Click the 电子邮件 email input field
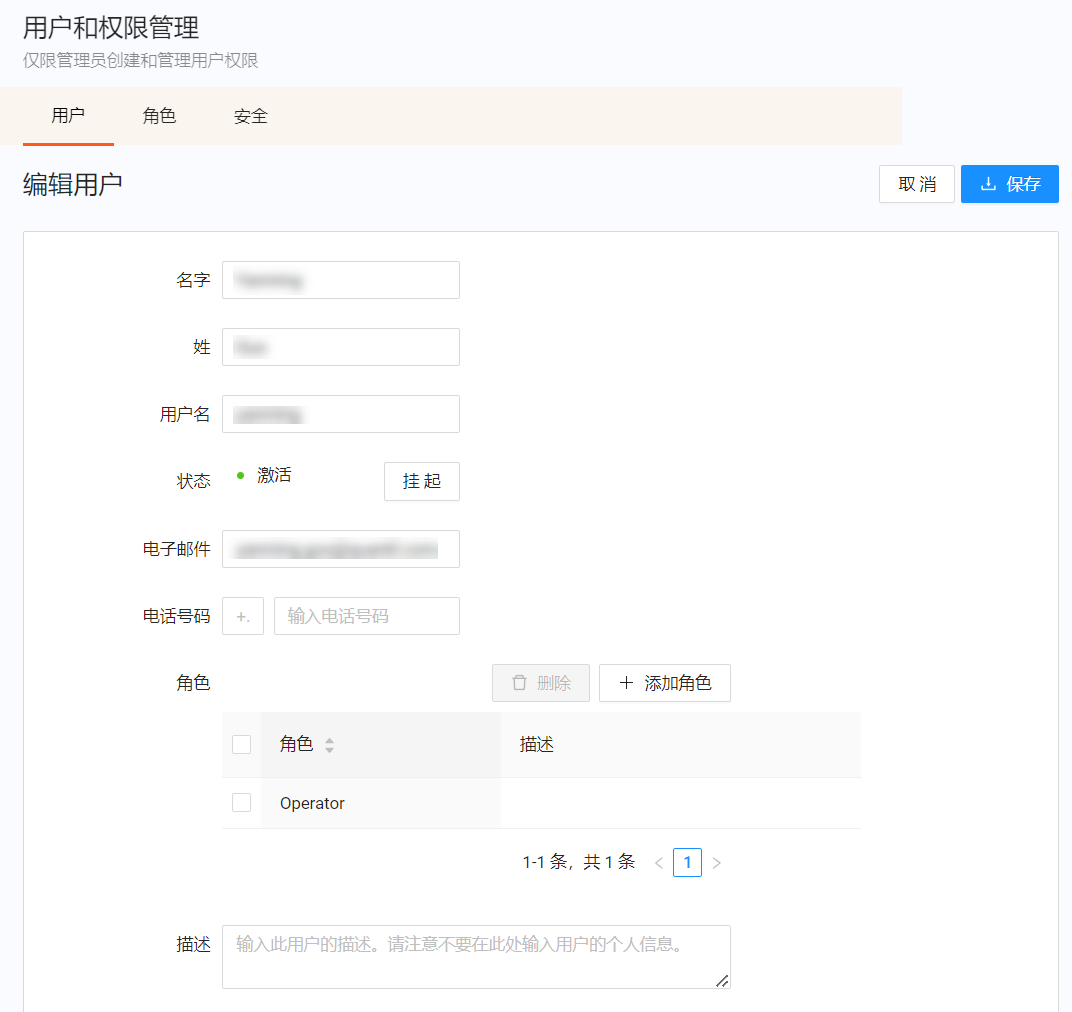 coord(340,548)
